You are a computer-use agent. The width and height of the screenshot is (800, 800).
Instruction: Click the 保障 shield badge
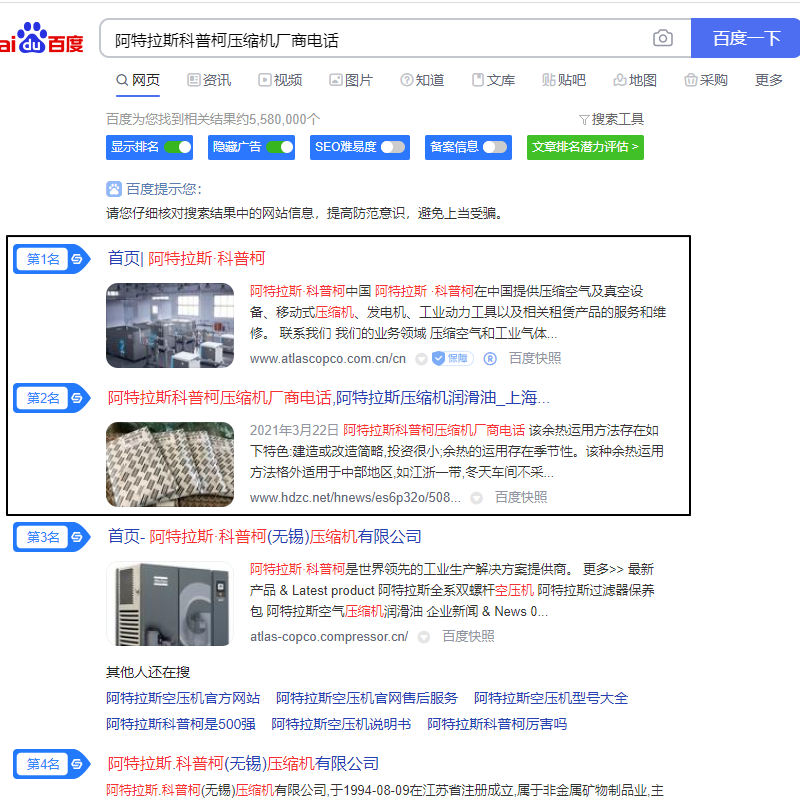(x=453, y=359)
